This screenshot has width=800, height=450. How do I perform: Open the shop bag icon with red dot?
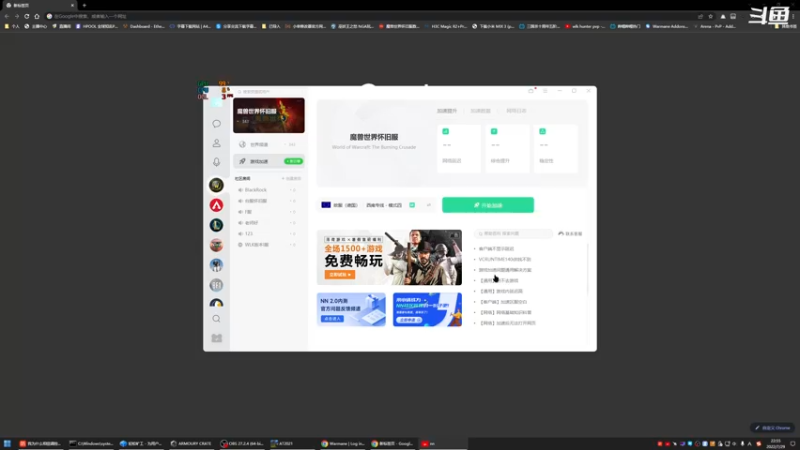pos(531,91)
